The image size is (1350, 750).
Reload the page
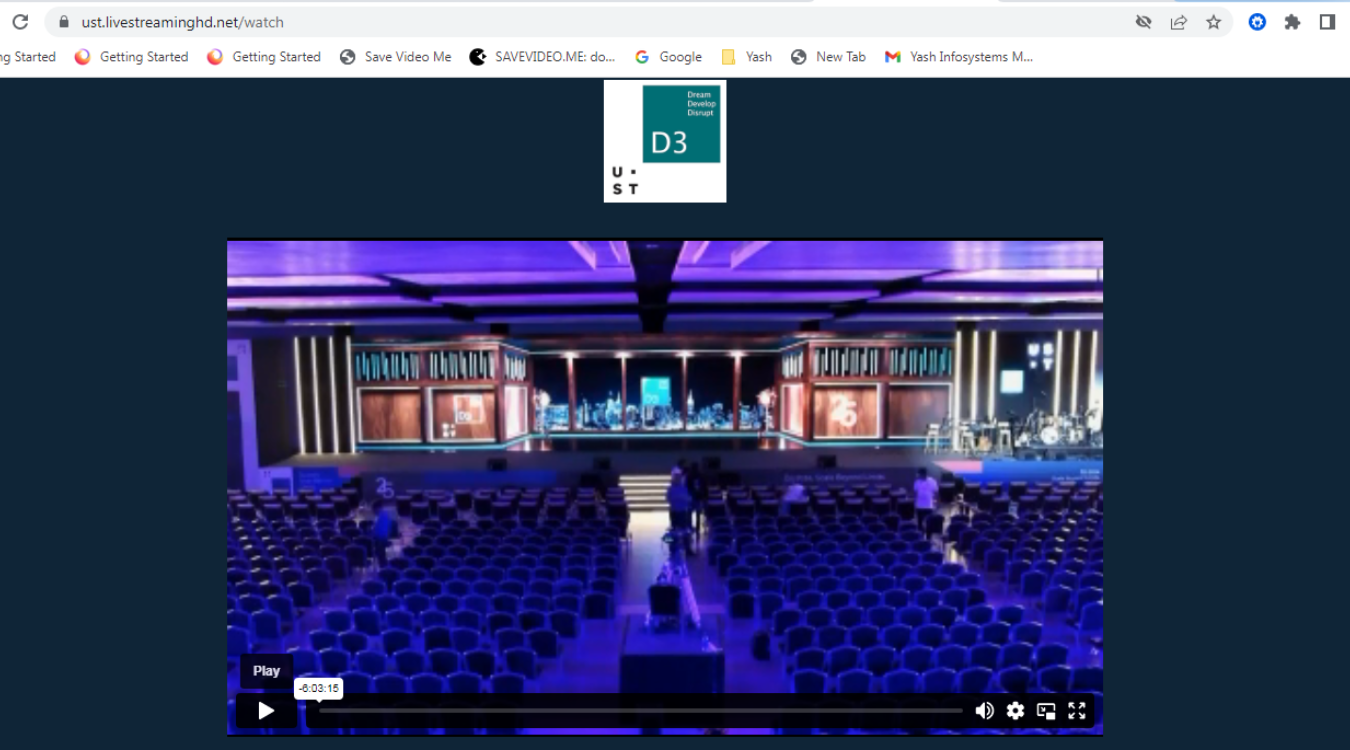[x=20, y=22]
